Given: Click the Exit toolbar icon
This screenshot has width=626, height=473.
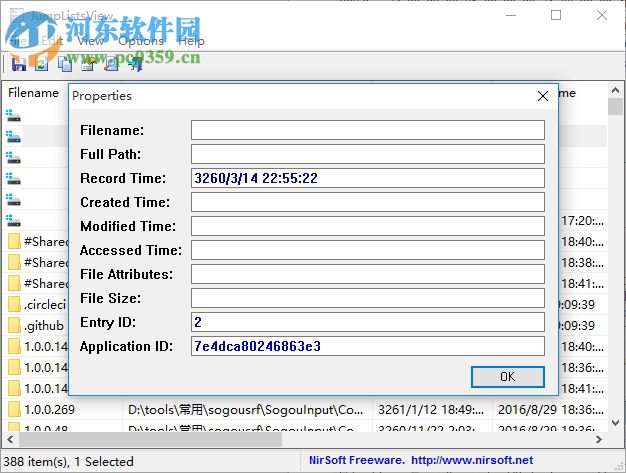Looking at the screenshot, I should (136, 64).
